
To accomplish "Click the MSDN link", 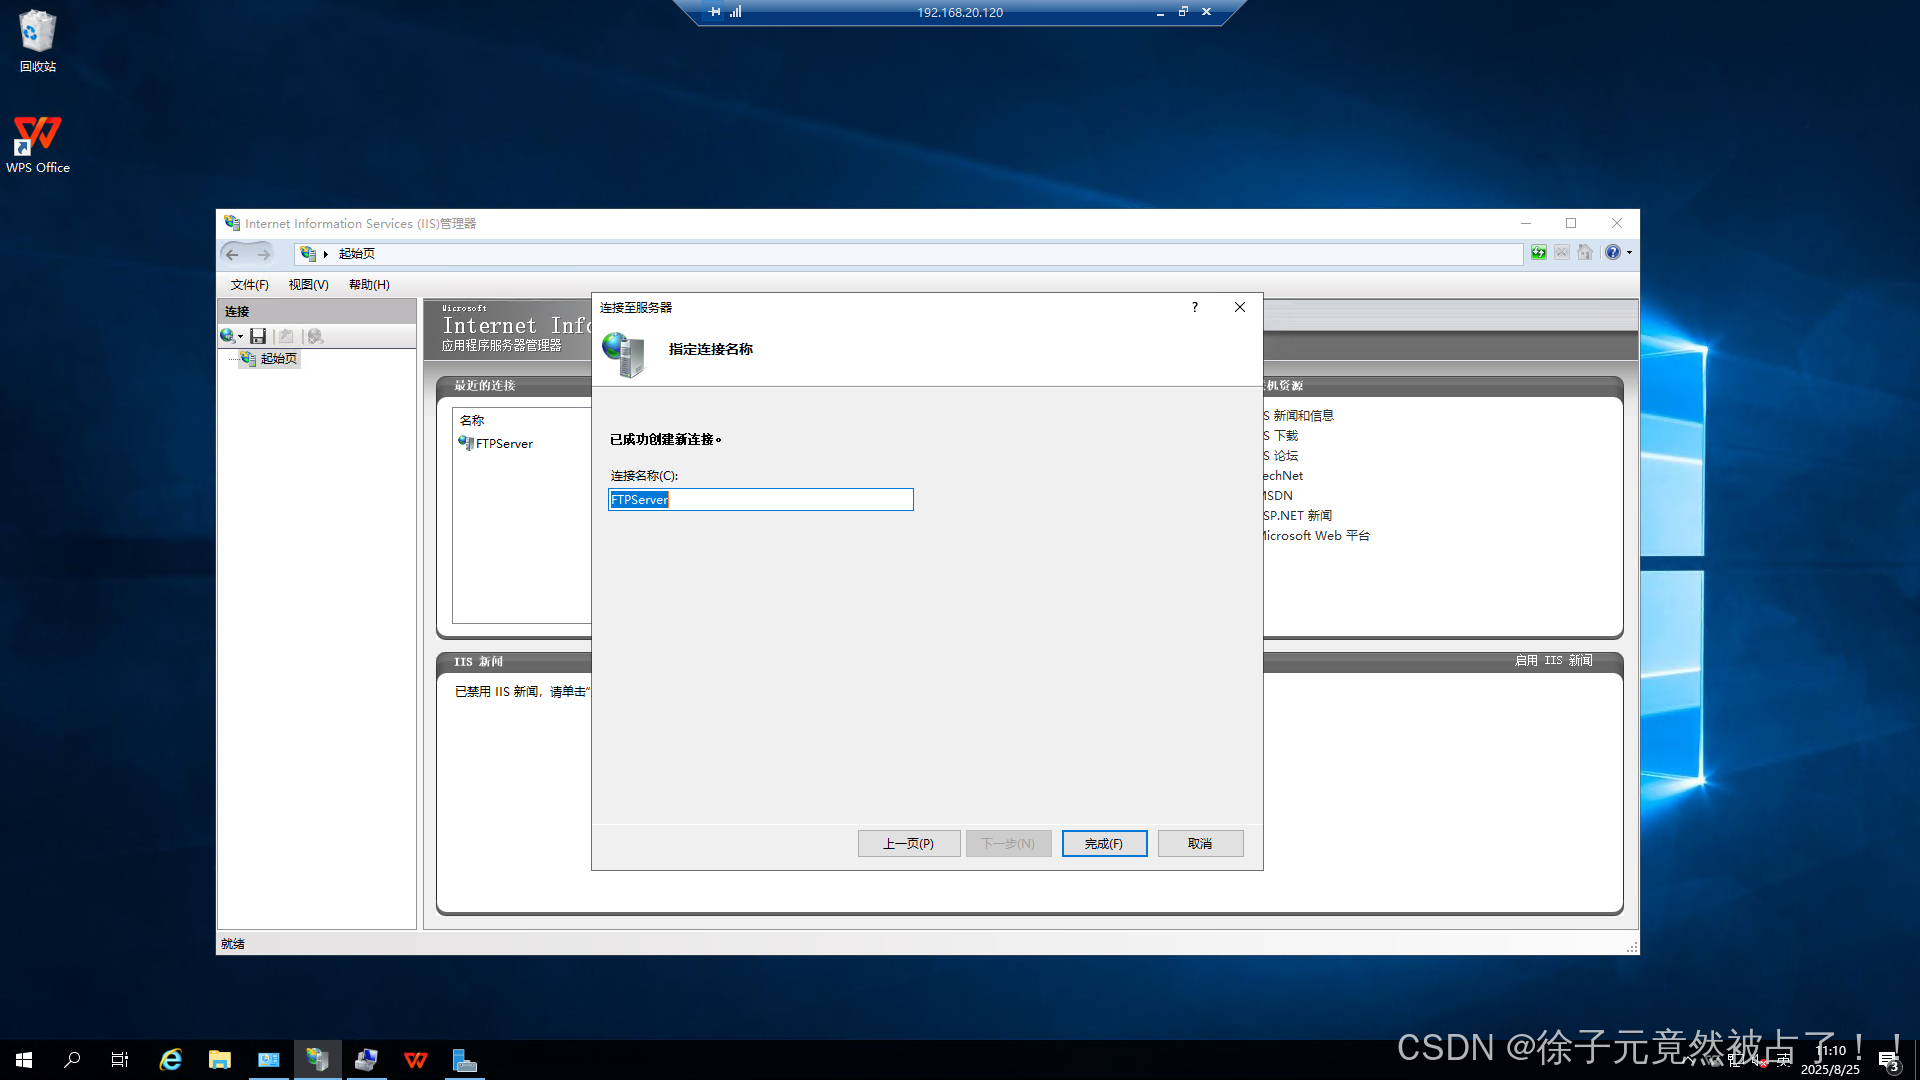I will click(1278, 496).
